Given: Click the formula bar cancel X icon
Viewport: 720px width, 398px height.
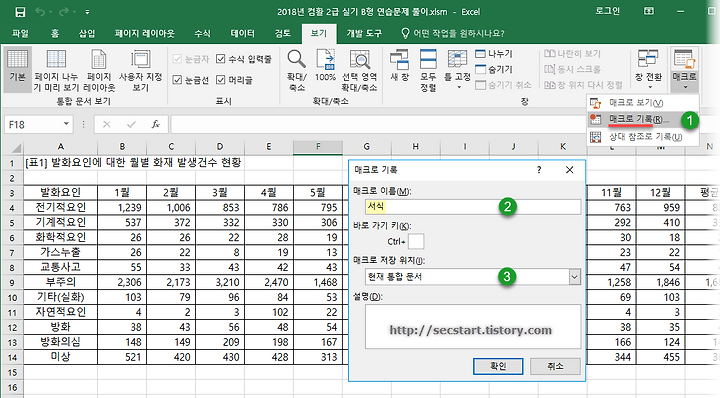Looking at the screenshot, I should pyautogui.click(x=107, y=124).
